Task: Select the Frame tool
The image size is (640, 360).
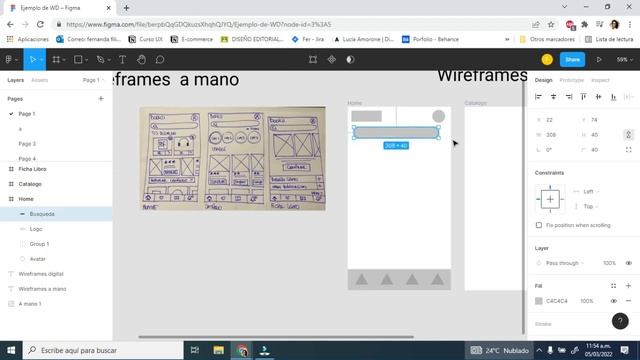Action: tap(56, 60)
